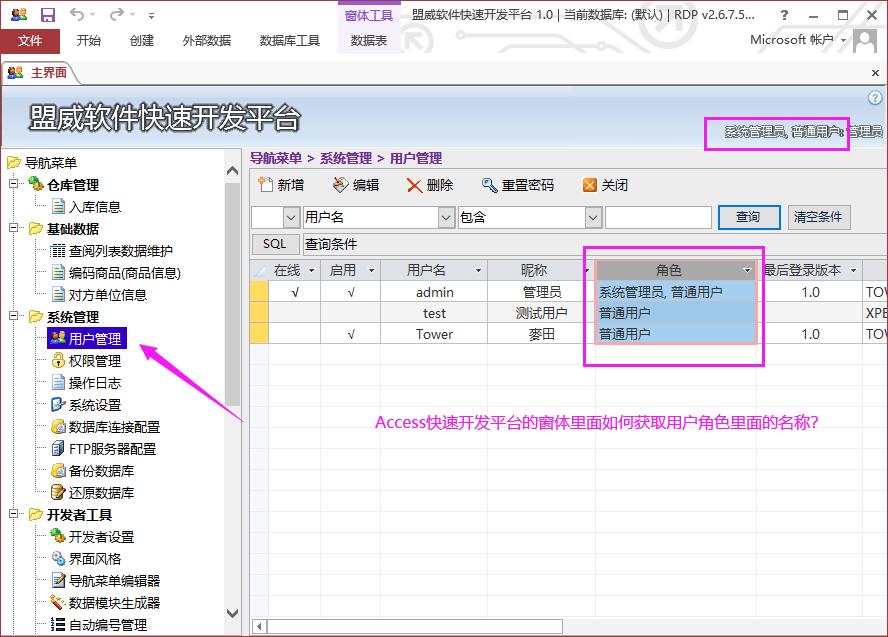The width and height of the screenshot is (888, 637).
Task: Open the 文件 menu tab
Action: [x=30, y=41]
